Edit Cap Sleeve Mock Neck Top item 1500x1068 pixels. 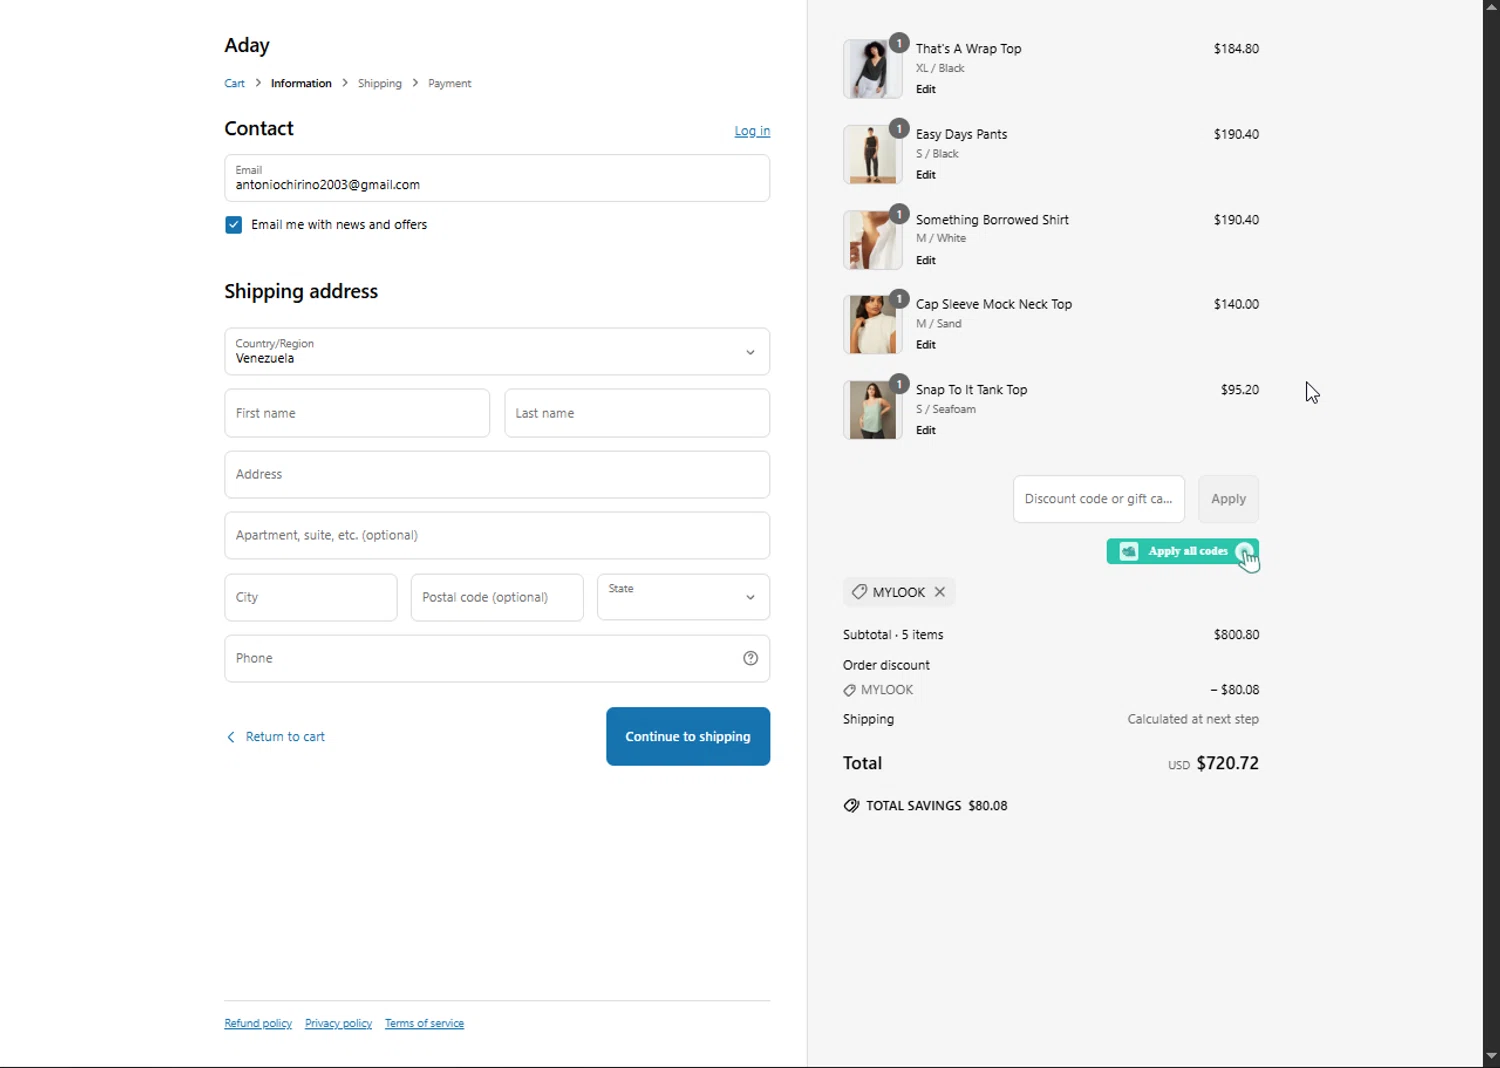click(926, 345)
